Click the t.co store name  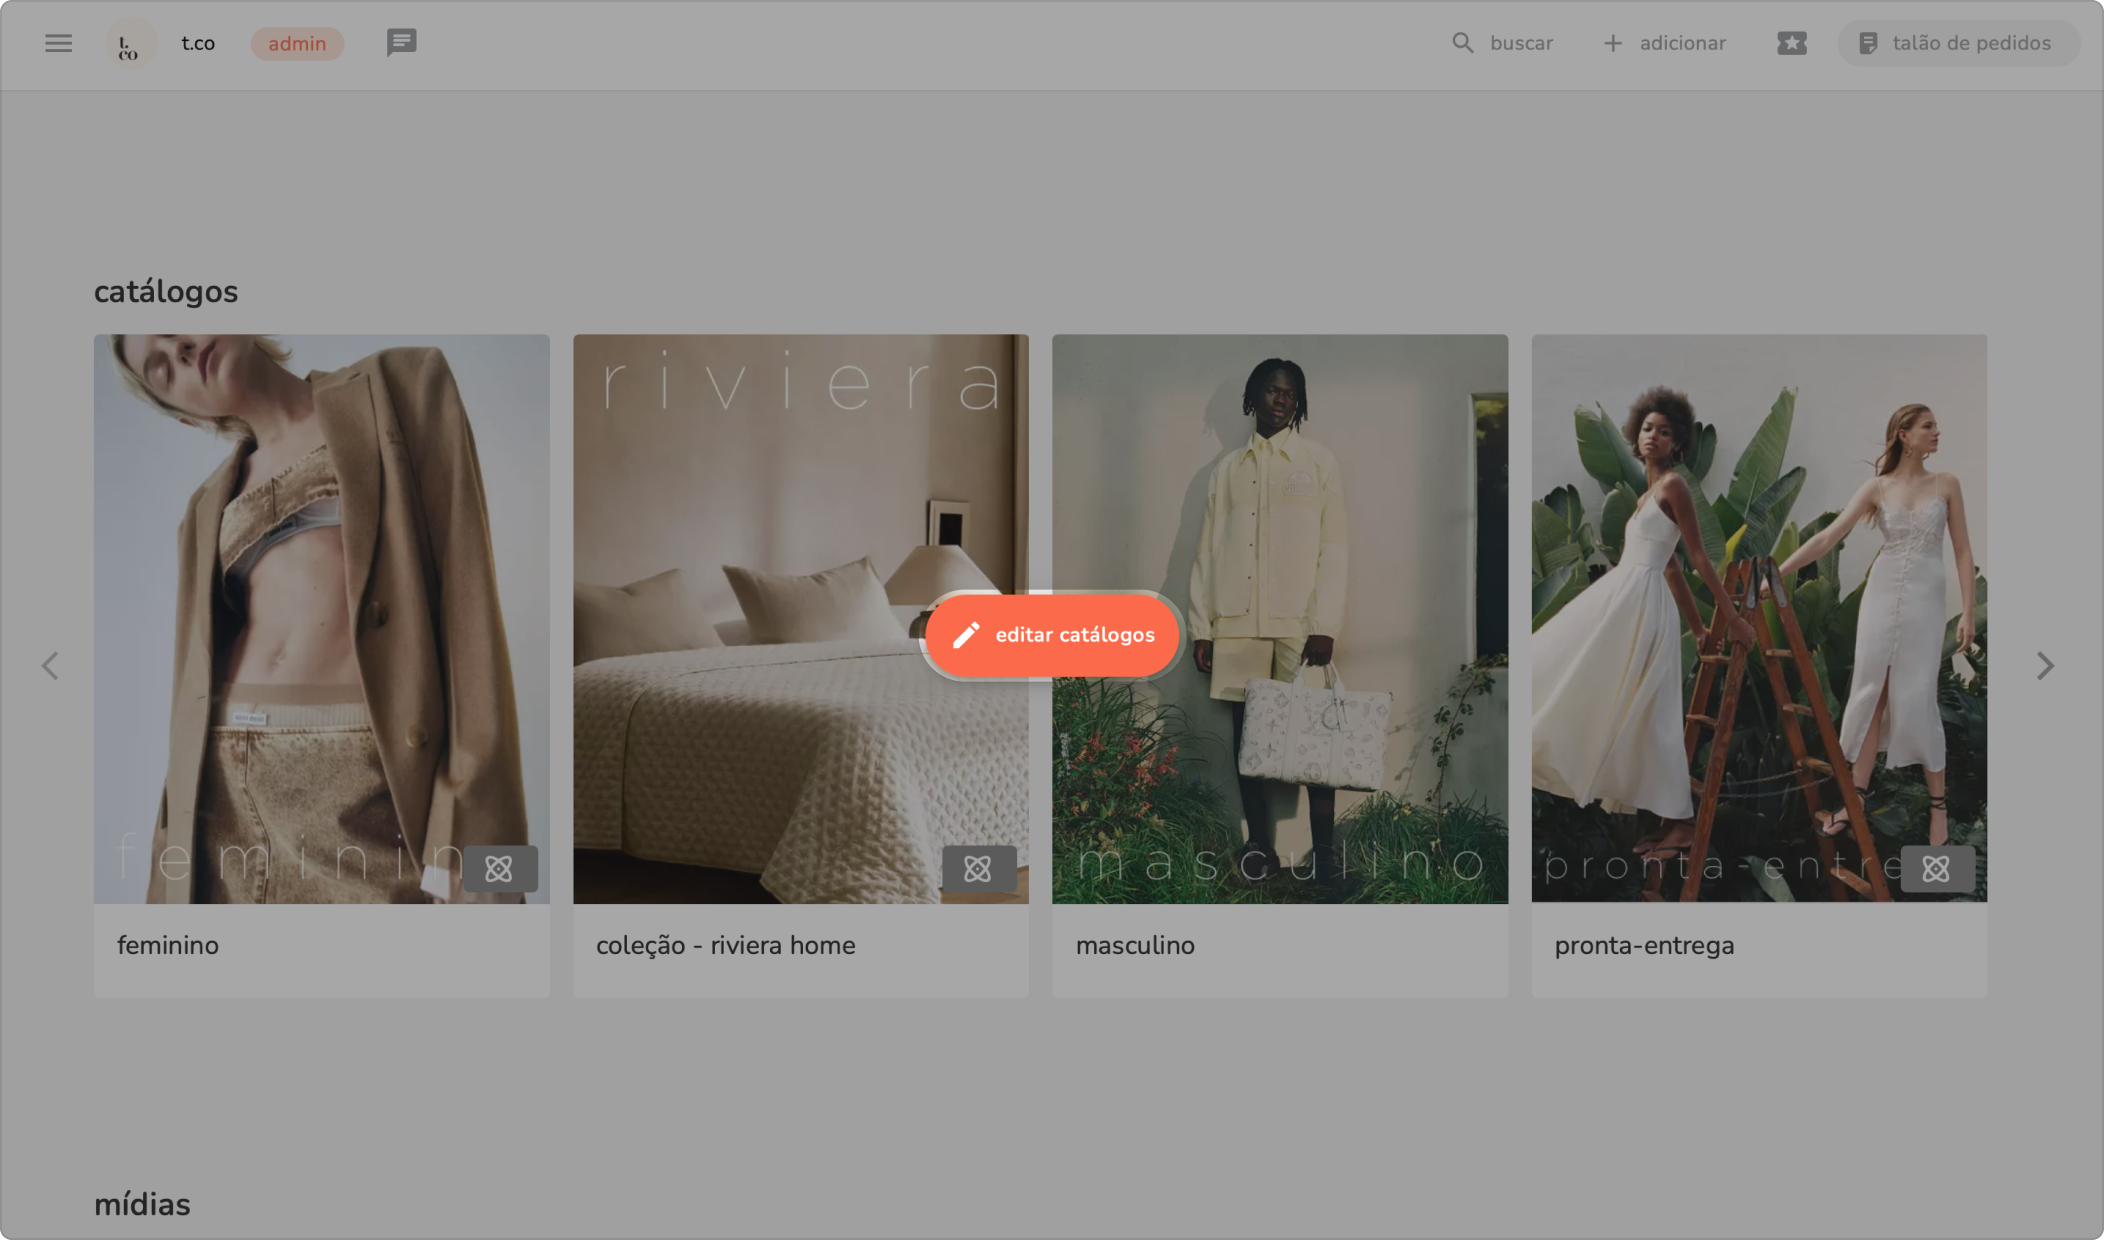tap(198, 43)
